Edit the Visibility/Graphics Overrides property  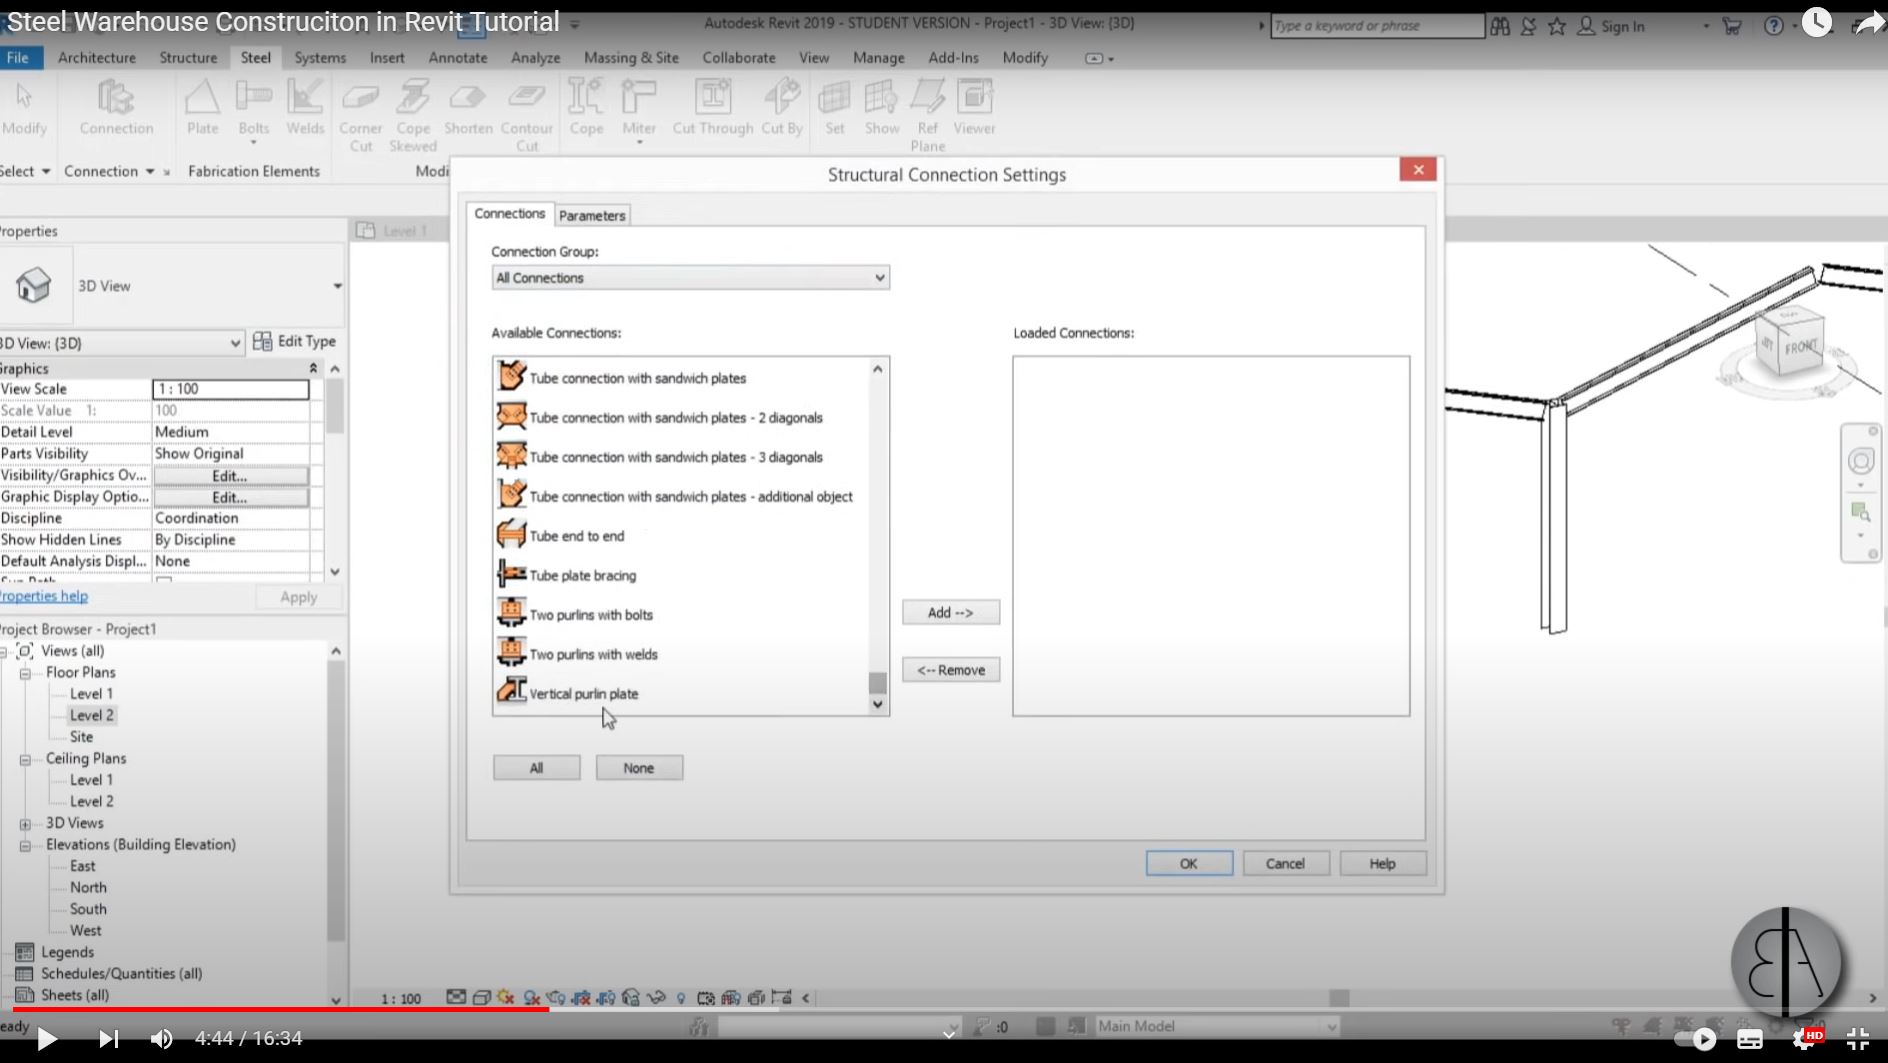[228, 475]
